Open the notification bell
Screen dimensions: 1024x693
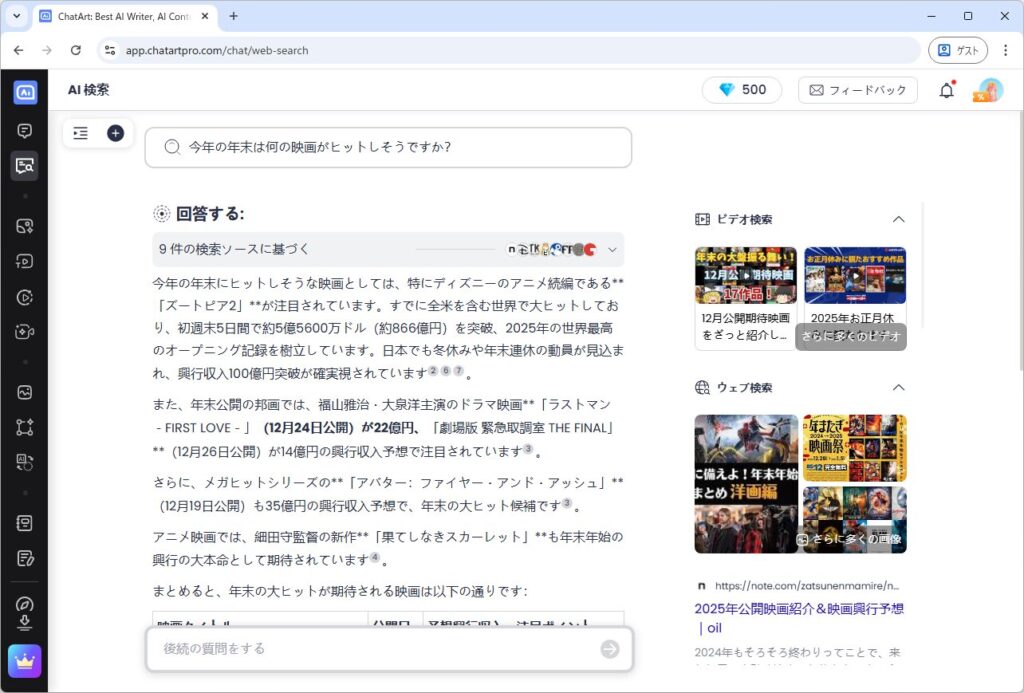[x=946, y=90]
